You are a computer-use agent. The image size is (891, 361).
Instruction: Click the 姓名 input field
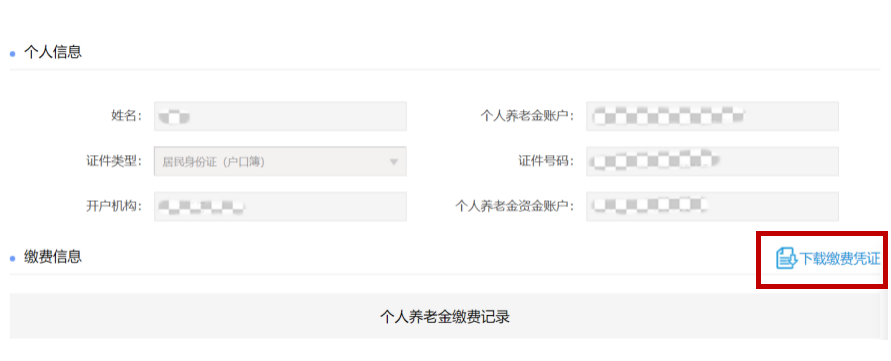pos(280,117)
